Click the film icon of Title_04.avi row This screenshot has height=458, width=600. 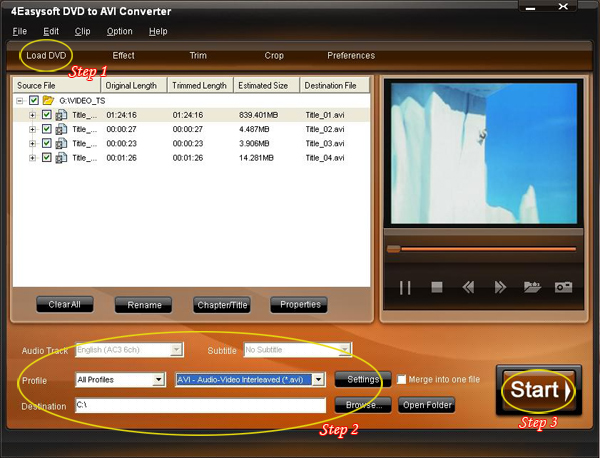(x=61, y=158)
